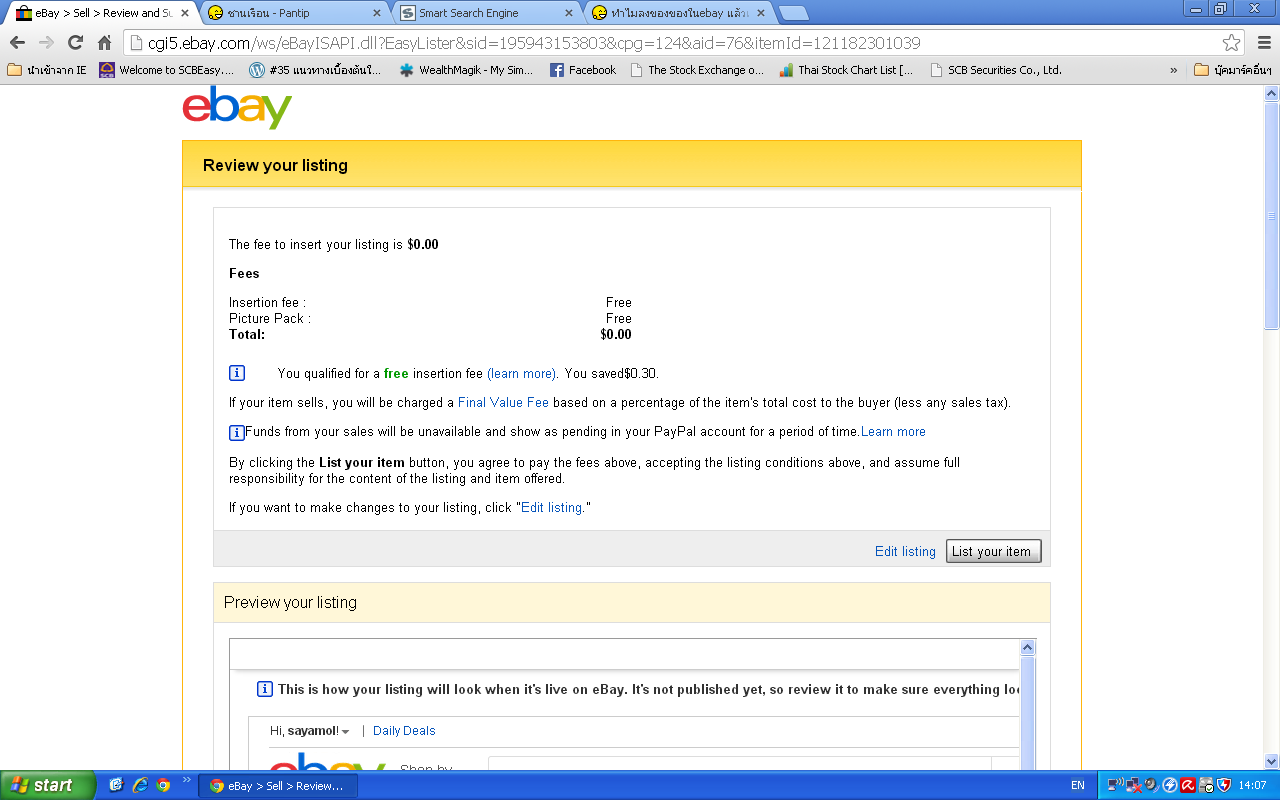This screenshot has height=800, width=1280.
Task: Open the Chrome menu button
Action: [1264, 43]
